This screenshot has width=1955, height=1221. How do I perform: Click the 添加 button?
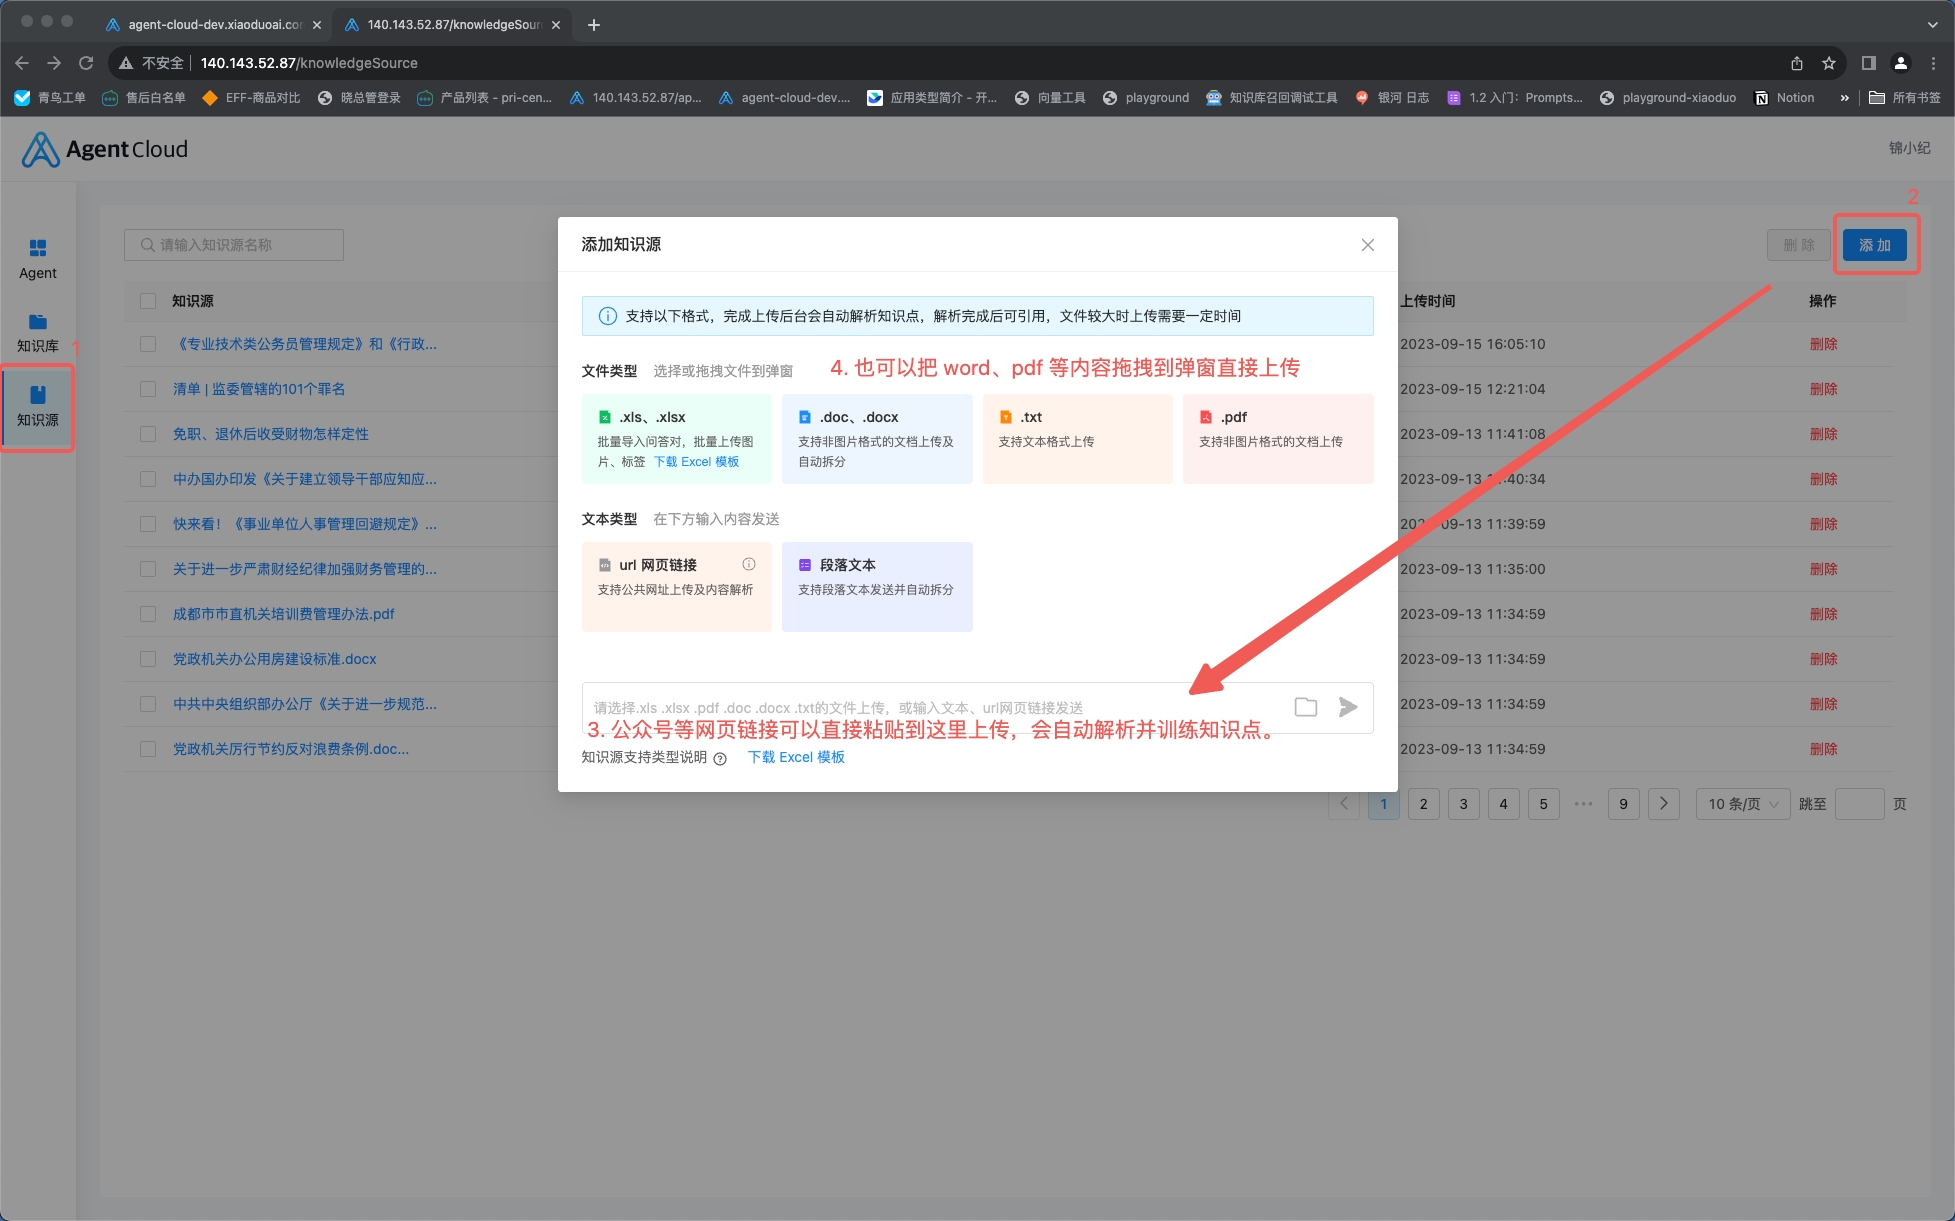click(x=1874, y=245)
